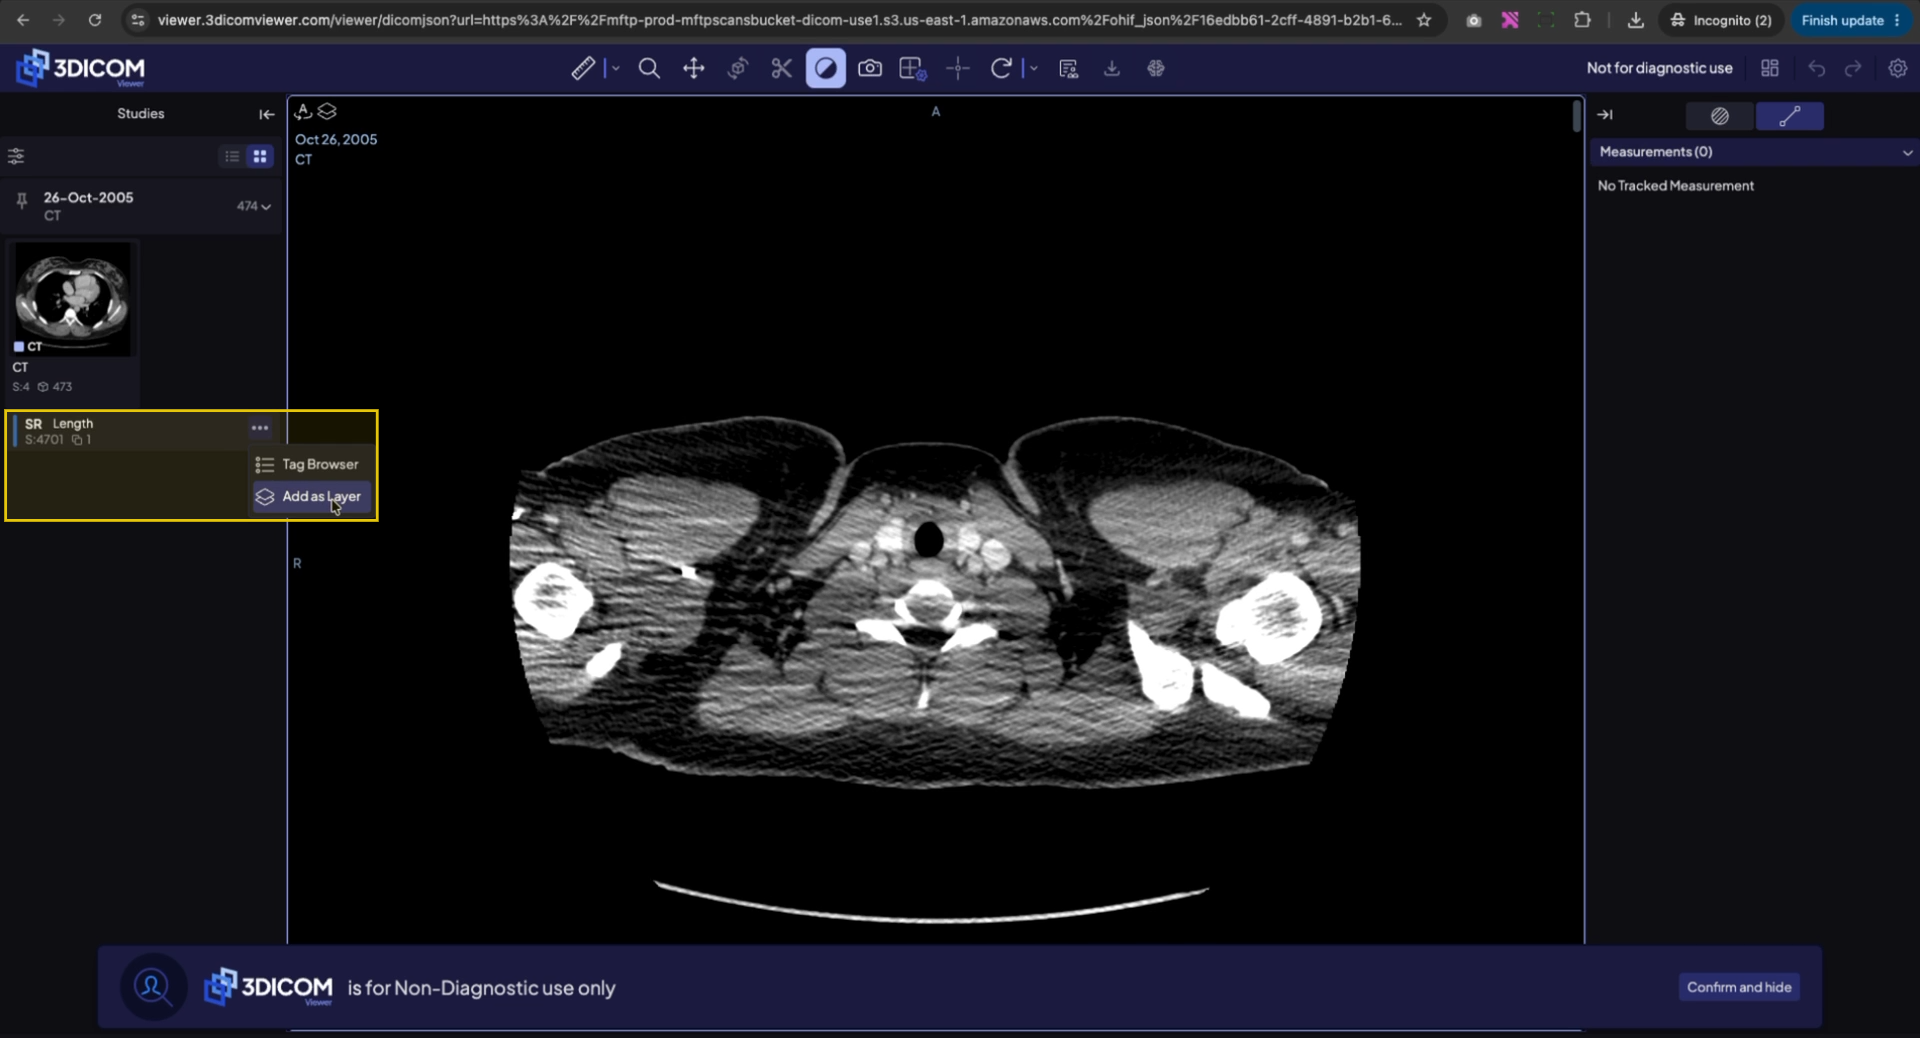Go back in browser

click(x=23, y=20)
